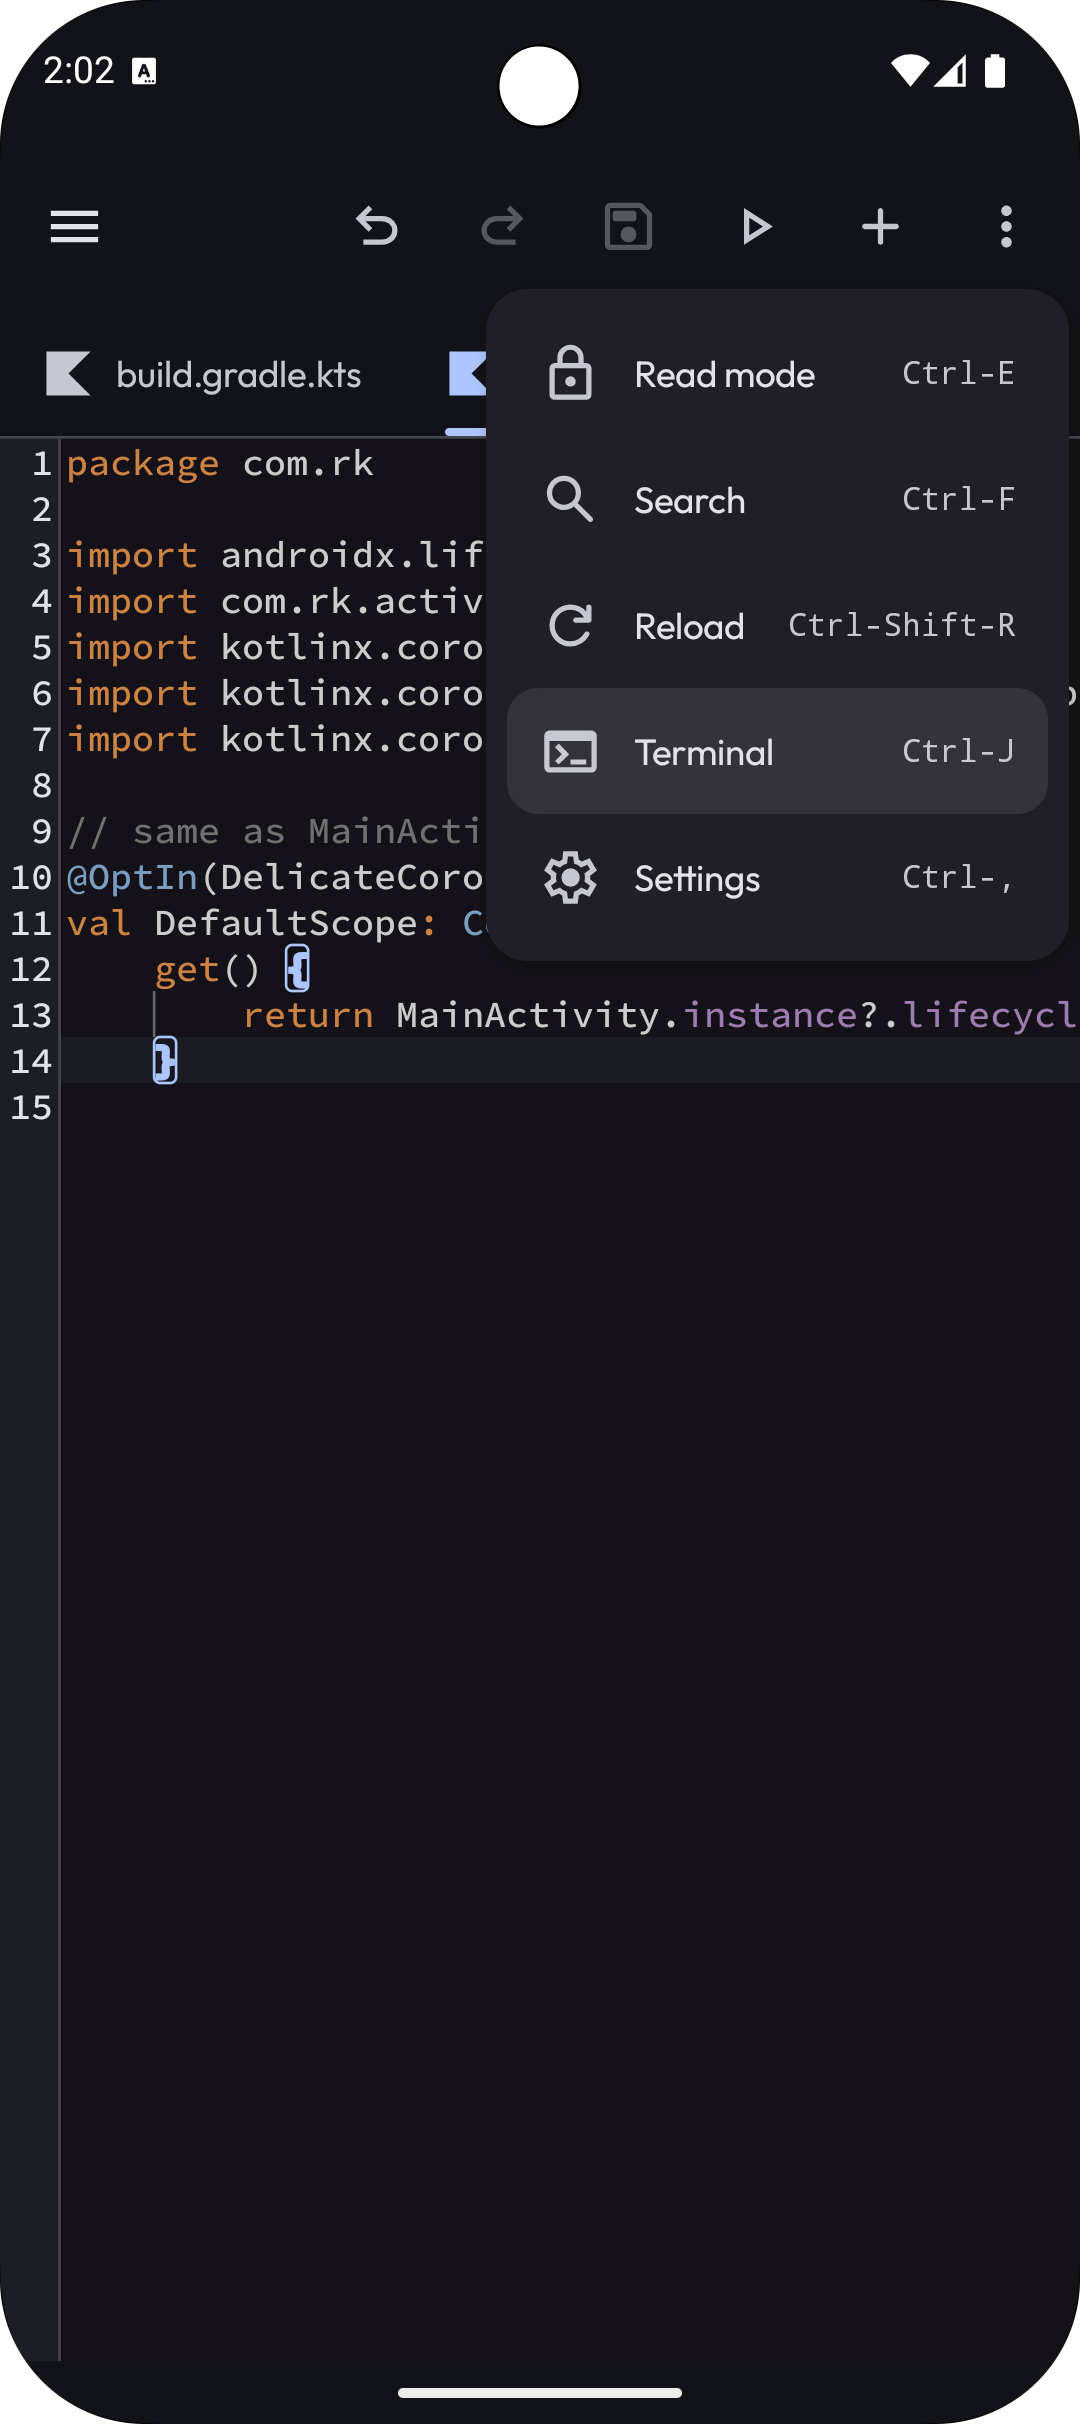Undo the last edit
1080x2424 pixels.
tap(377, 227)
